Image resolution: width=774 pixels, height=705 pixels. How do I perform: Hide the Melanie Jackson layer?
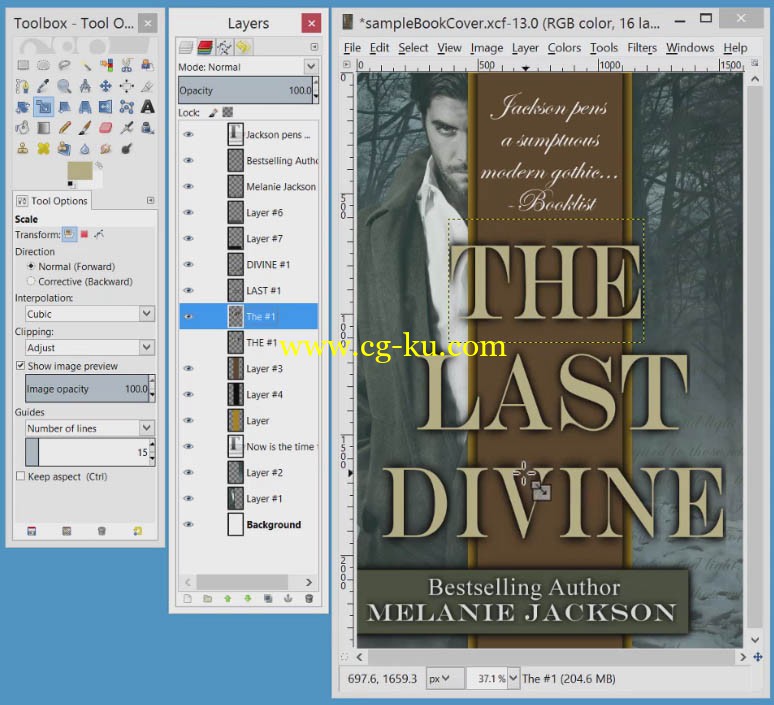[x=188, y=186]
